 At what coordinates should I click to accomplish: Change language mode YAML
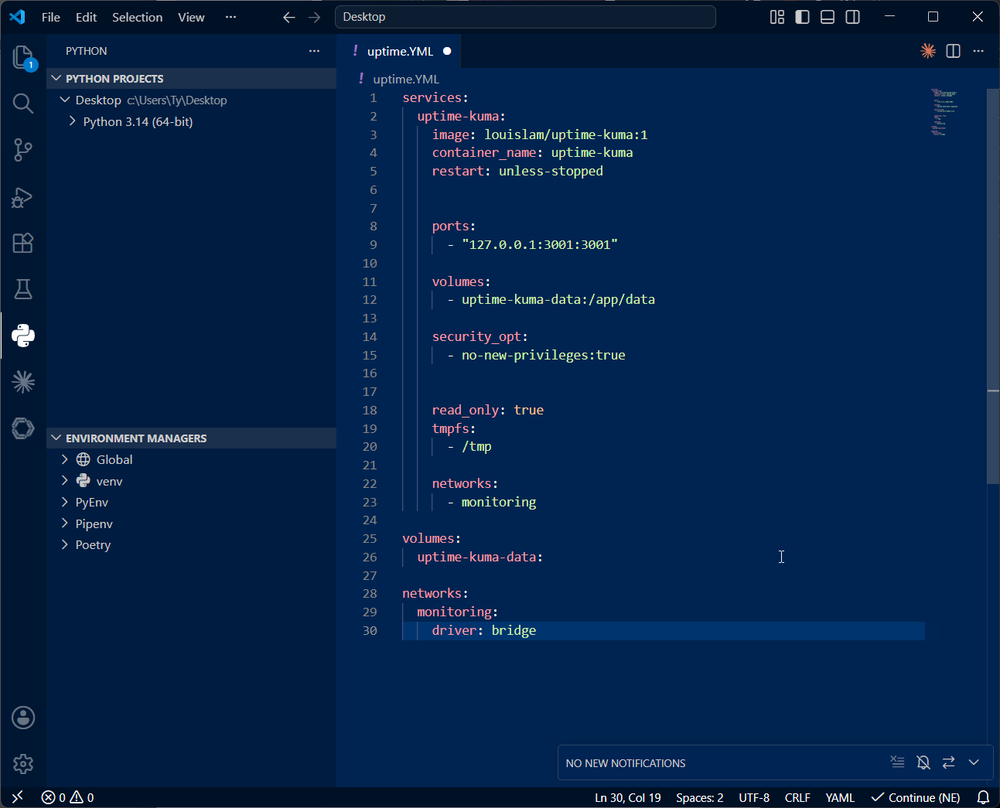[840, 797]
